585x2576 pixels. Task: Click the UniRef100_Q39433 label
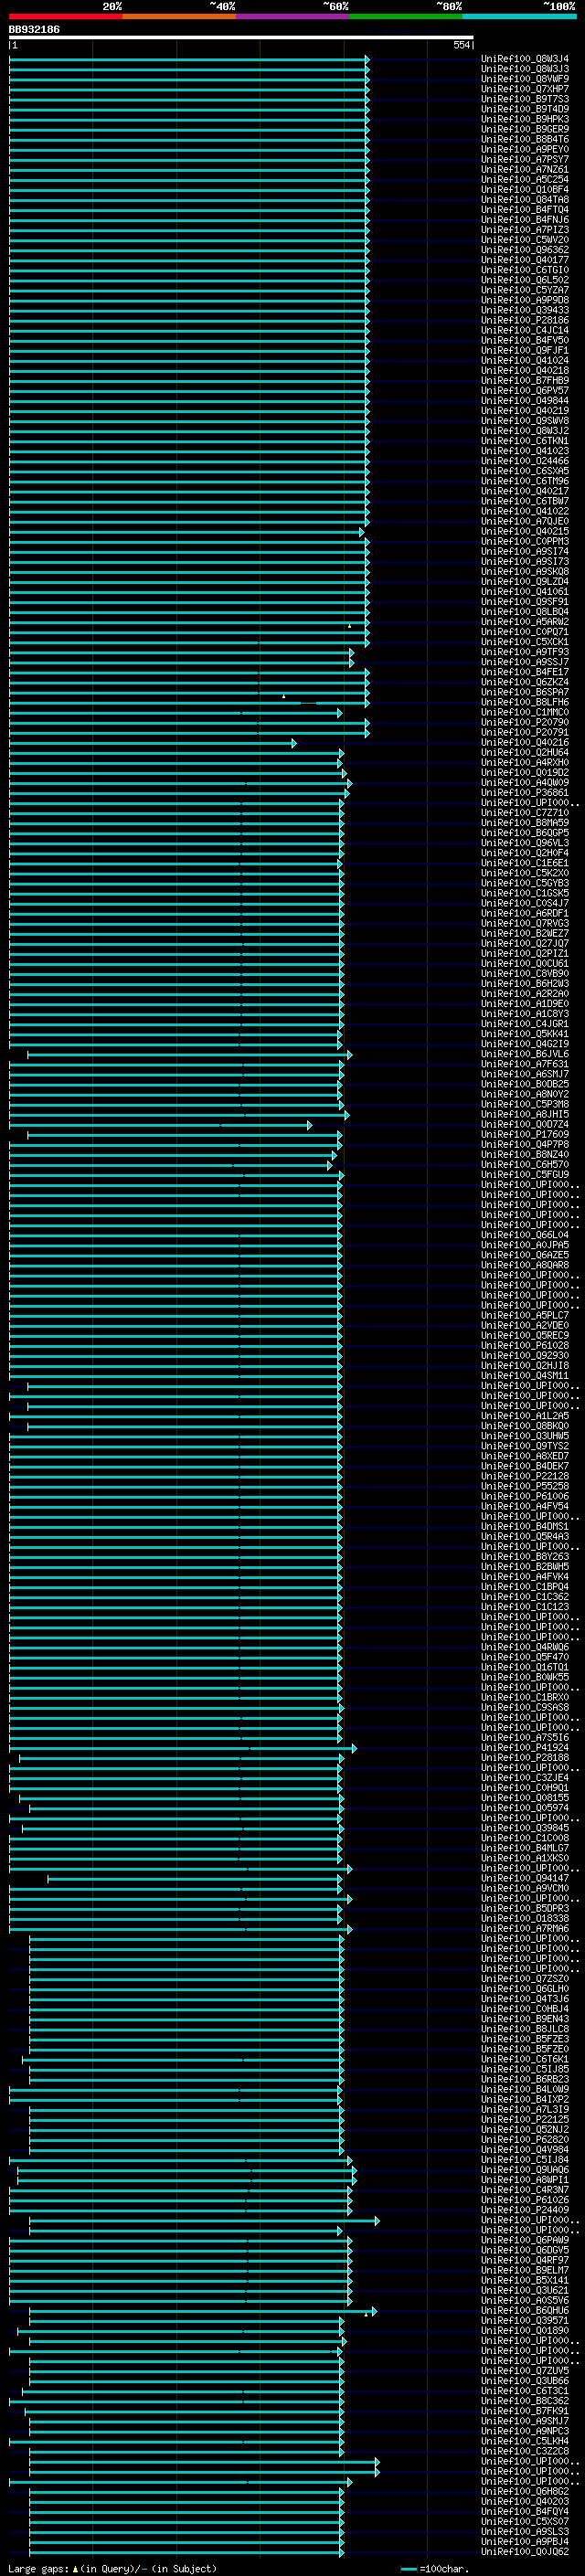[x=525, y=310]
